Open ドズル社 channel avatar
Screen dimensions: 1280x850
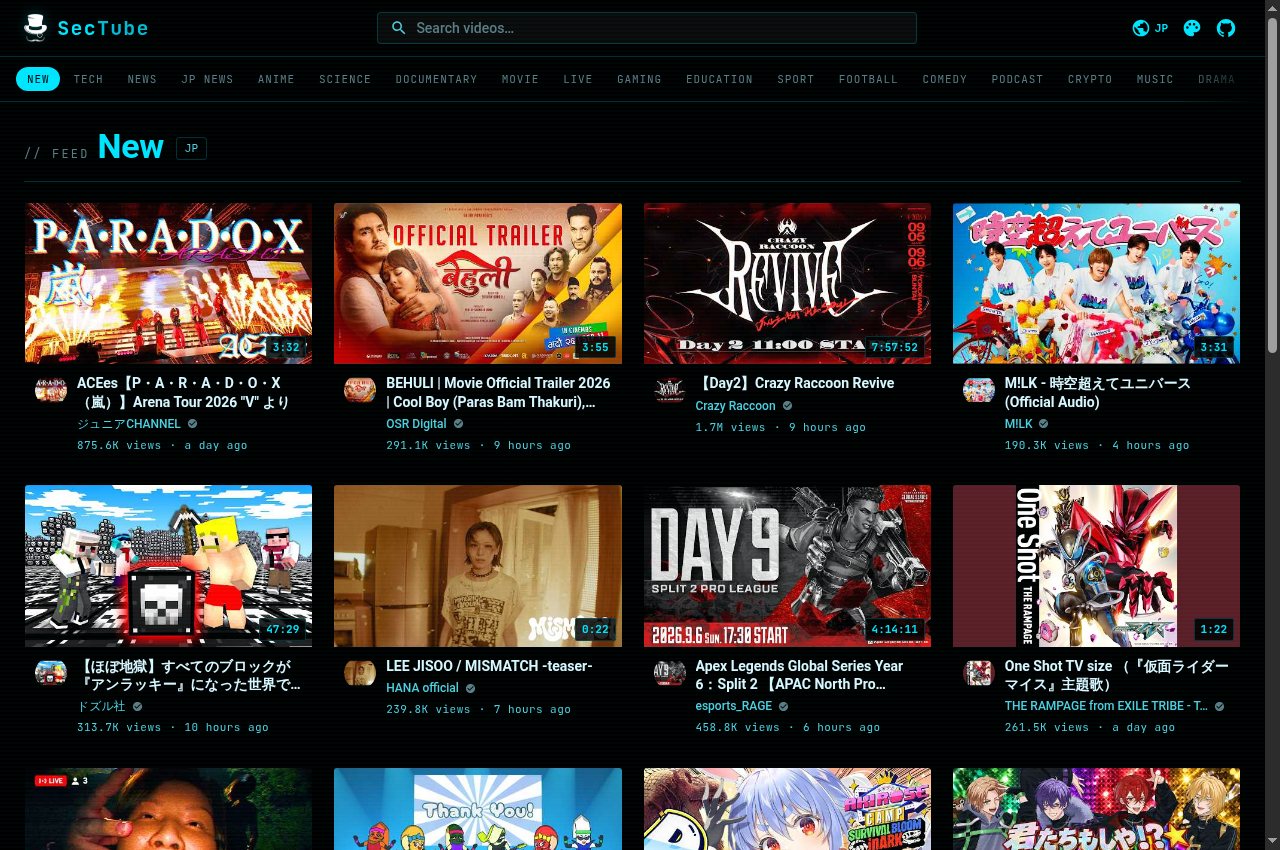click(x=51, y=673)
